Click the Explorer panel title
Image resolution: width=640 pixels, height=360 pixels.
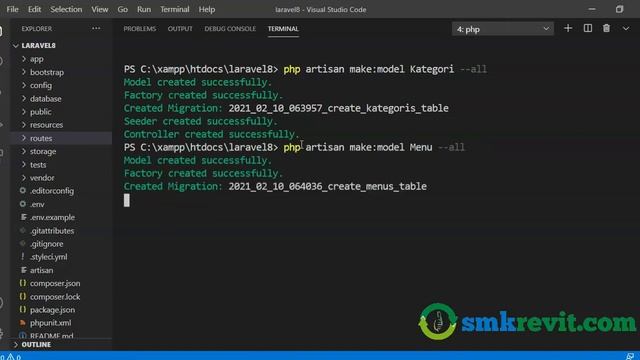point(37,29)
